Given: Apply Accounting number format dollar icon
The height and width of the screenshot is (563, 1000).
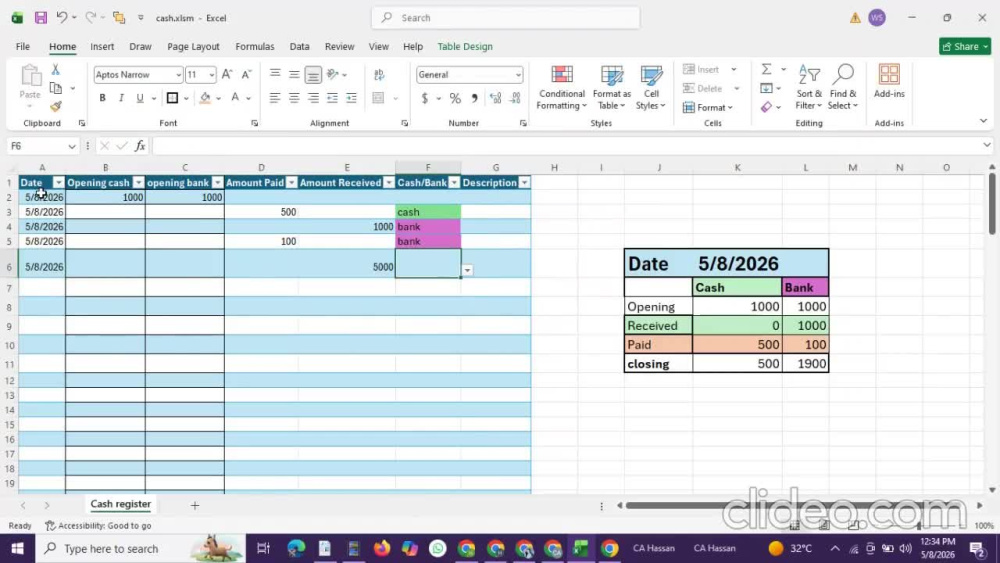Looking at the screenshot, I should click(425, 98).
